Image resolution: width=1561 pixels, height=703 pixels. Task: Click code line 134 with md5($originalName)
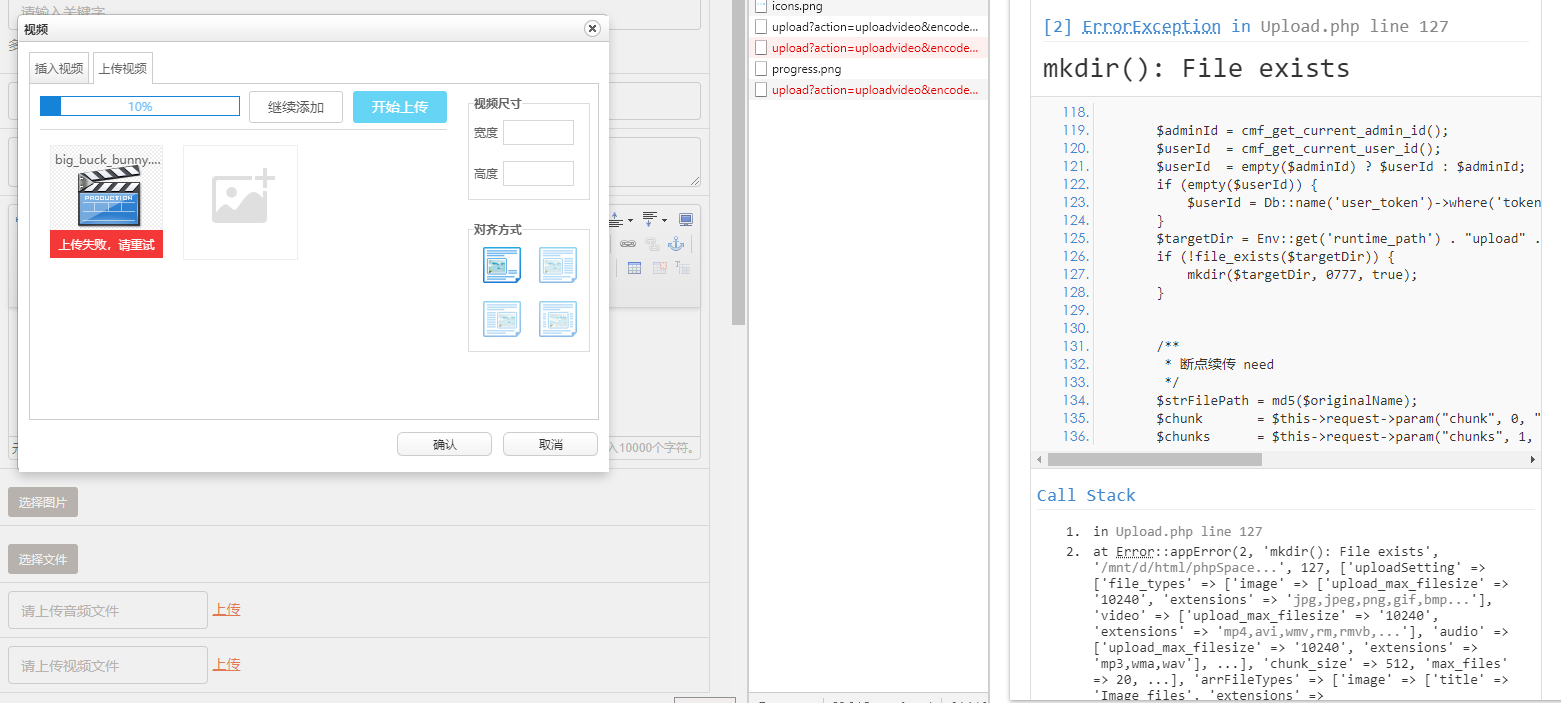pyautogui.click(x=1285, y=400)
